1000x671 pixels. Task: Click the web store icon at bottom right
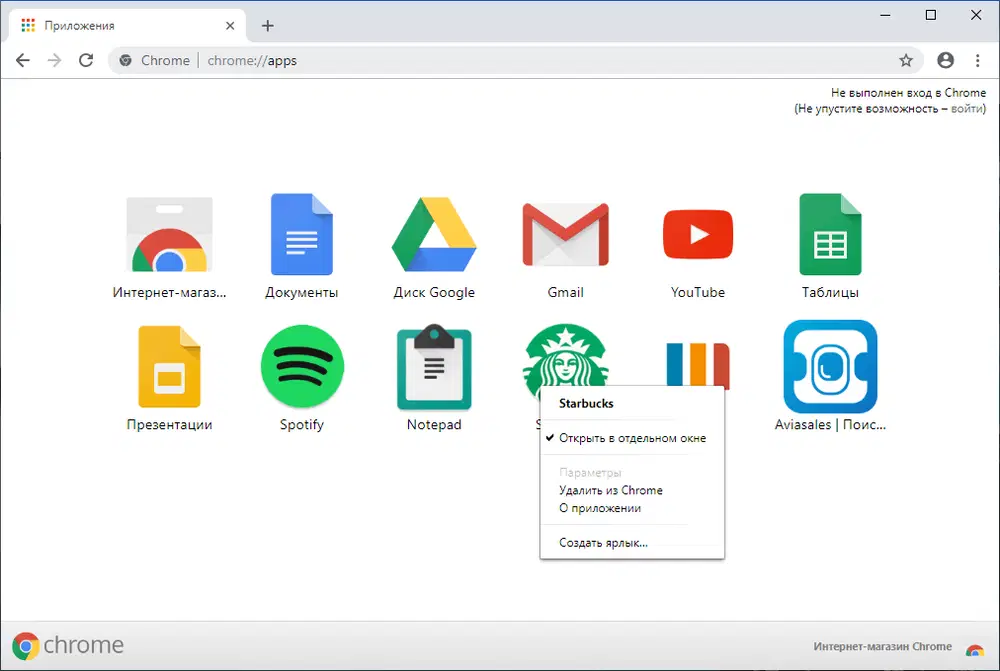pyautogui.click(x=974, y=649)
